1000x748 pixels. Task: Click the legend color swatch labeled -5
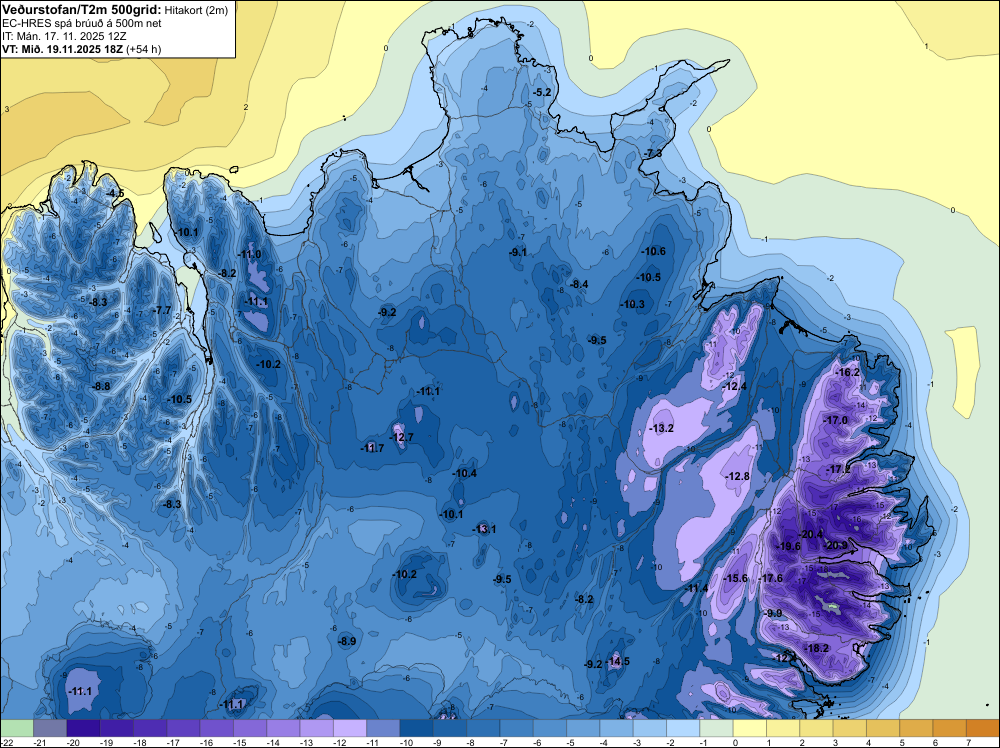[x=583, y=728]
